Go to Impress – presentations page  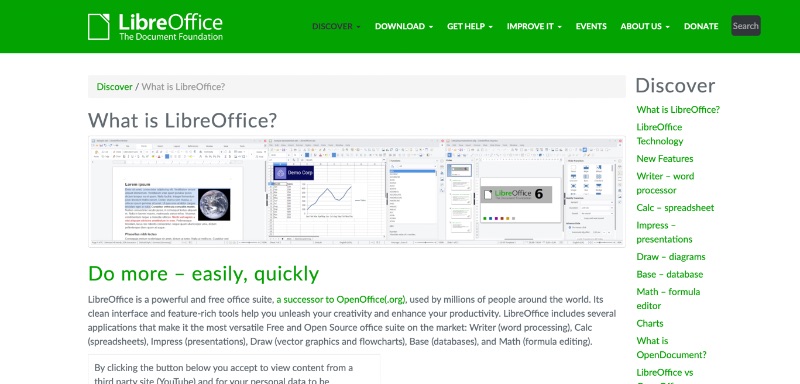tap(664, 232)
